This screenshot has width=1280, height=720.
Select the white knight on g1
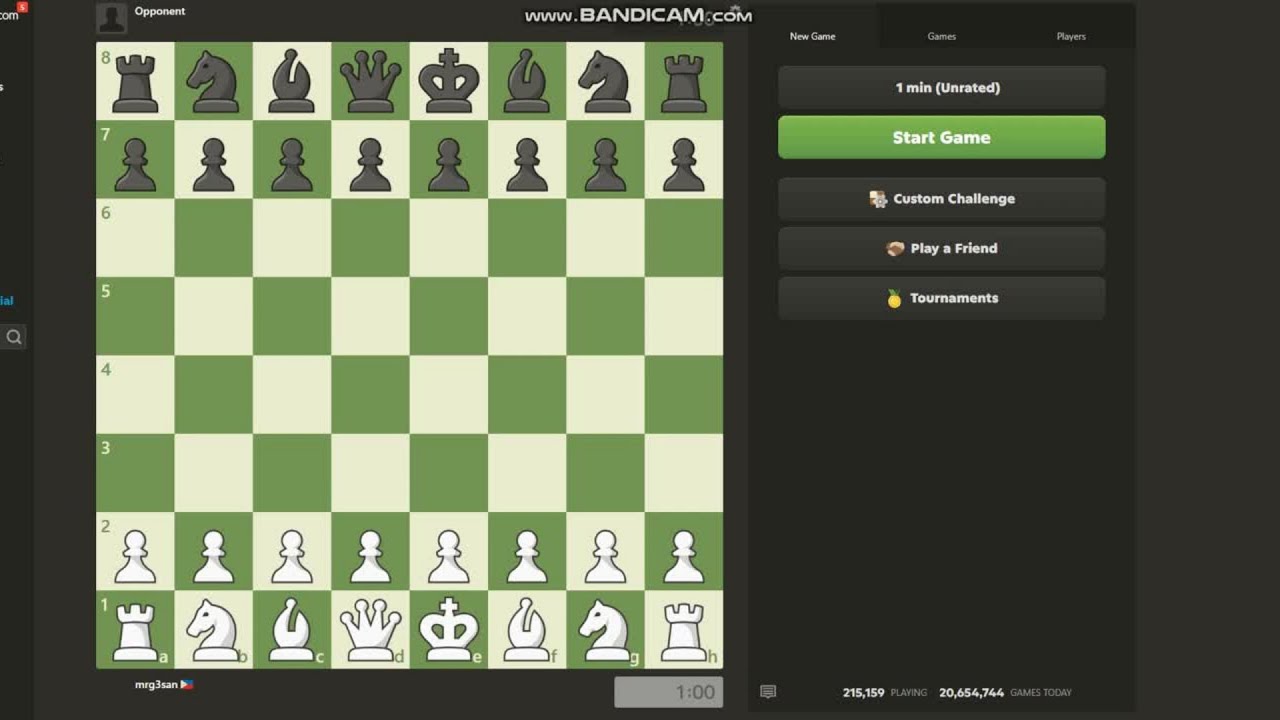pos(605,630)
